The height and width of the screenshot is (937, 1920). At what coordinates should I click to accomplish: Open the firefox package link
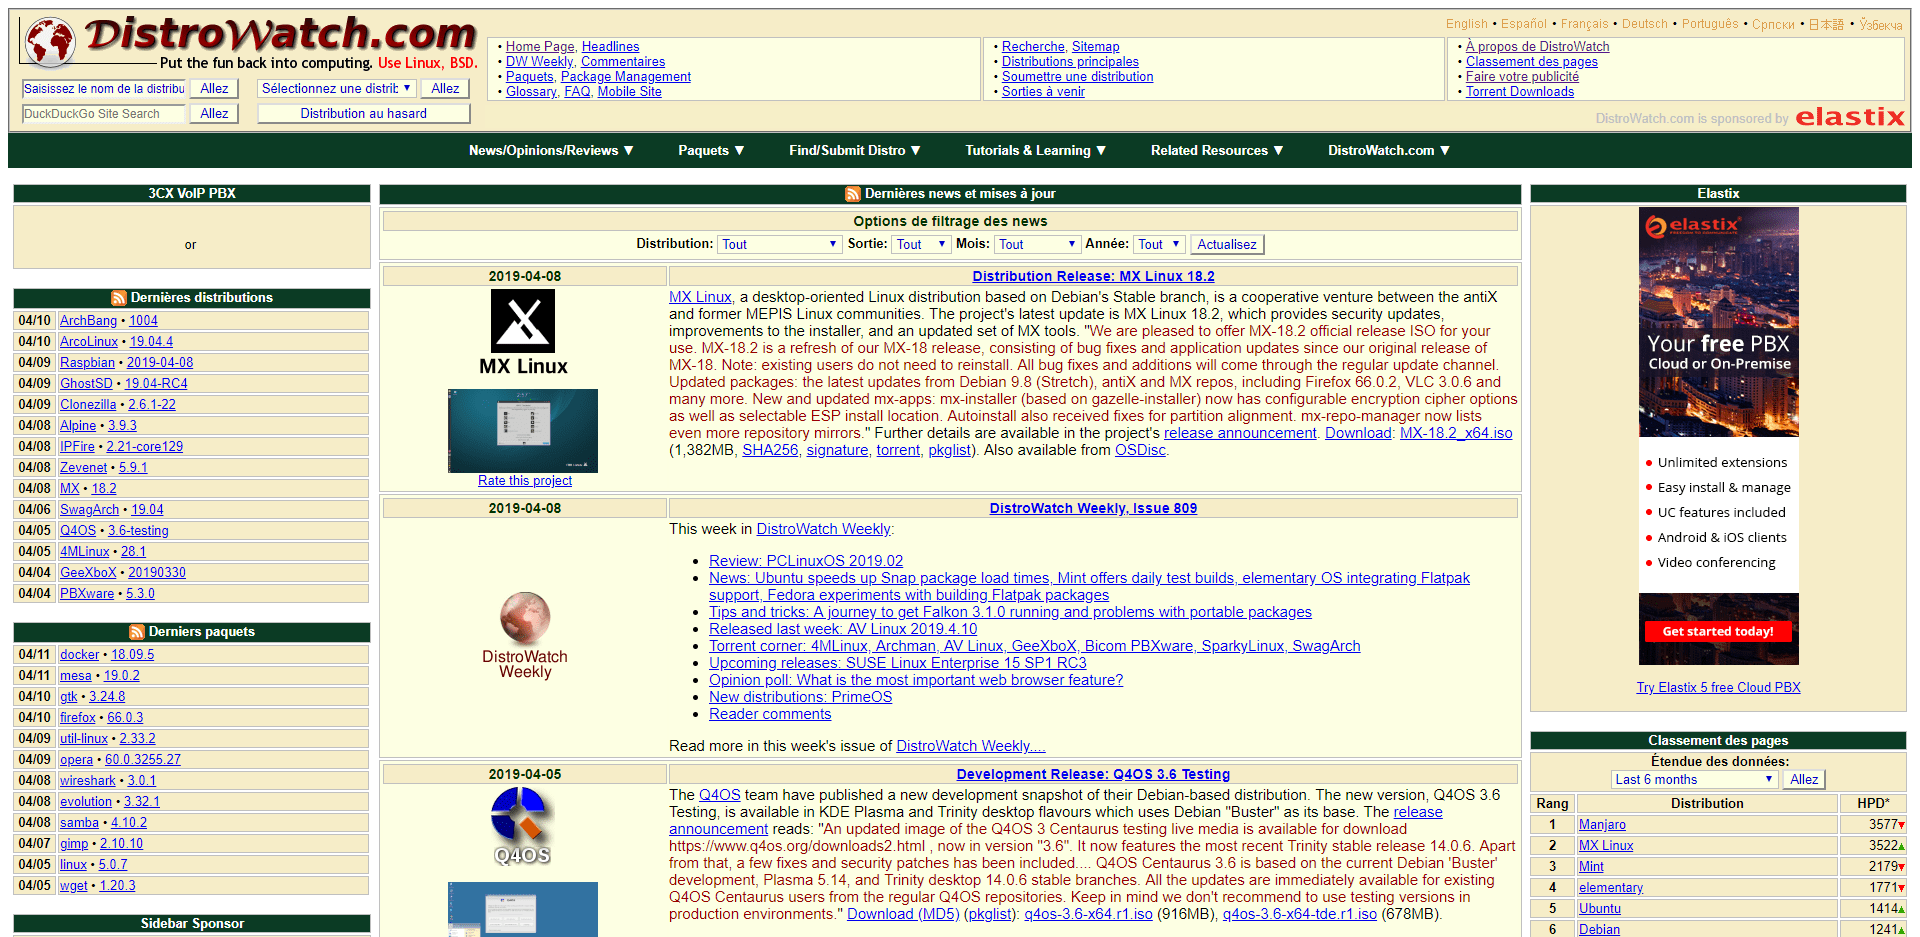77,718
